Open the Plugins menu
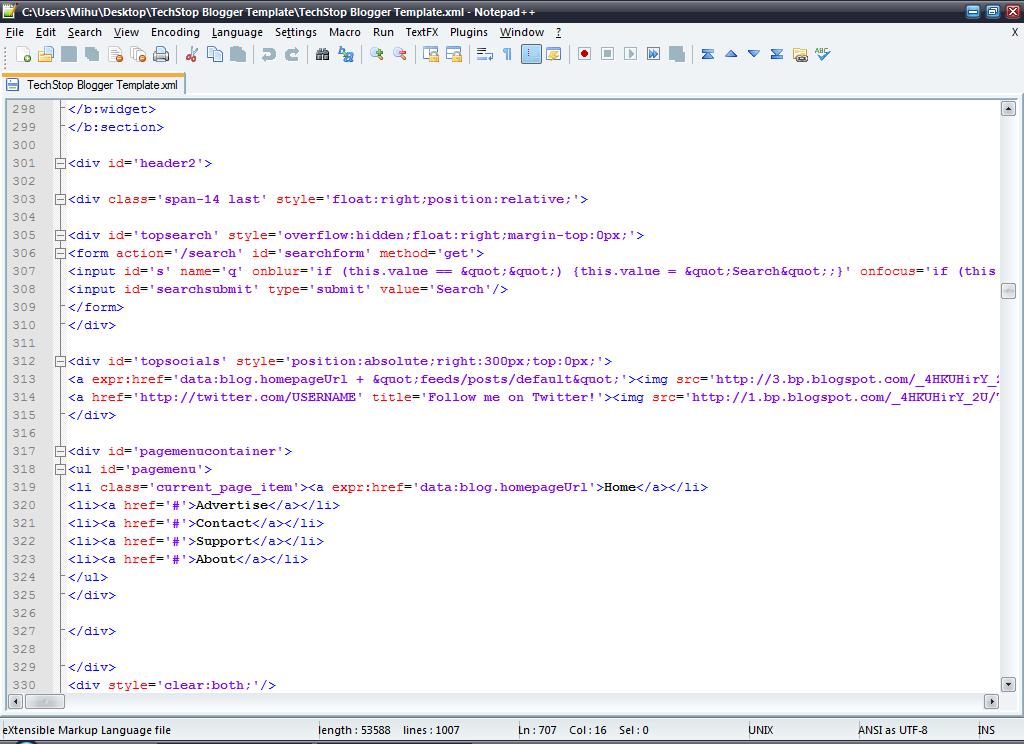The height and width of the screenshot is (744, 1024). pos(468,32)
